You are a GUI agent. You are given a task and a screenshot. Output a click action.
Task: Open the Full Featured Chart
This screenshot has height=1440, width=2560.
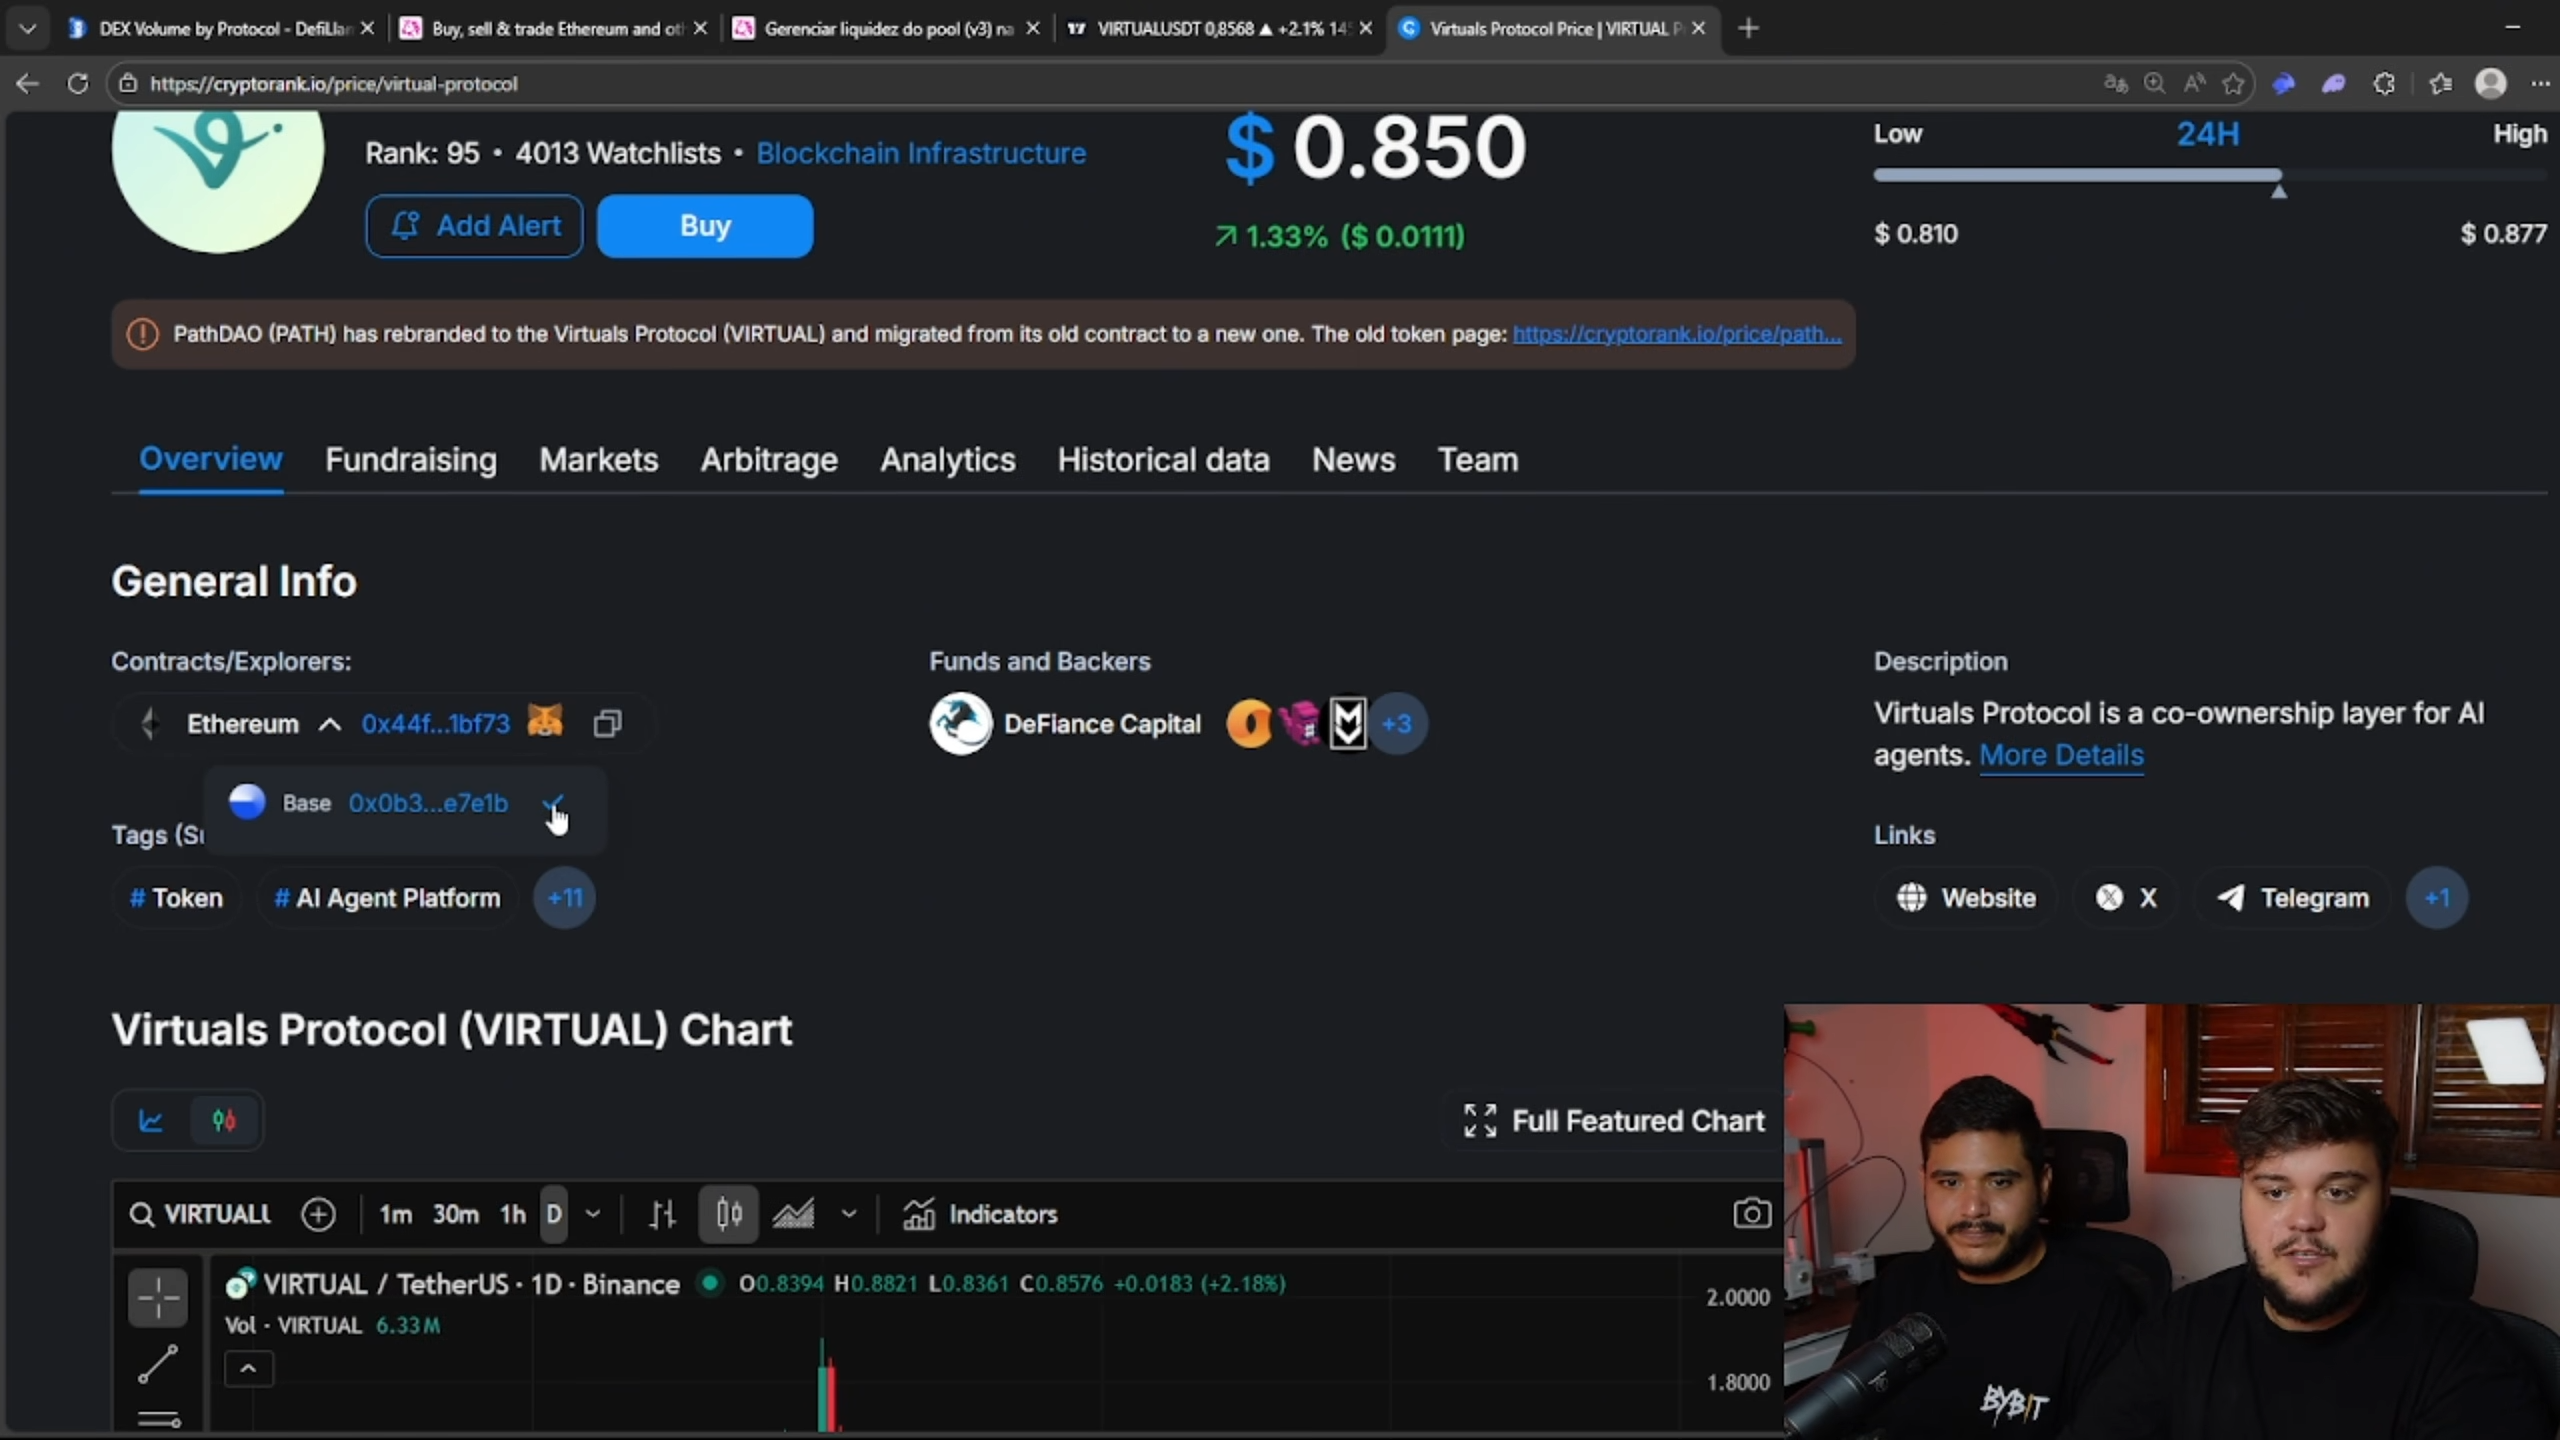(1614, 1121)
